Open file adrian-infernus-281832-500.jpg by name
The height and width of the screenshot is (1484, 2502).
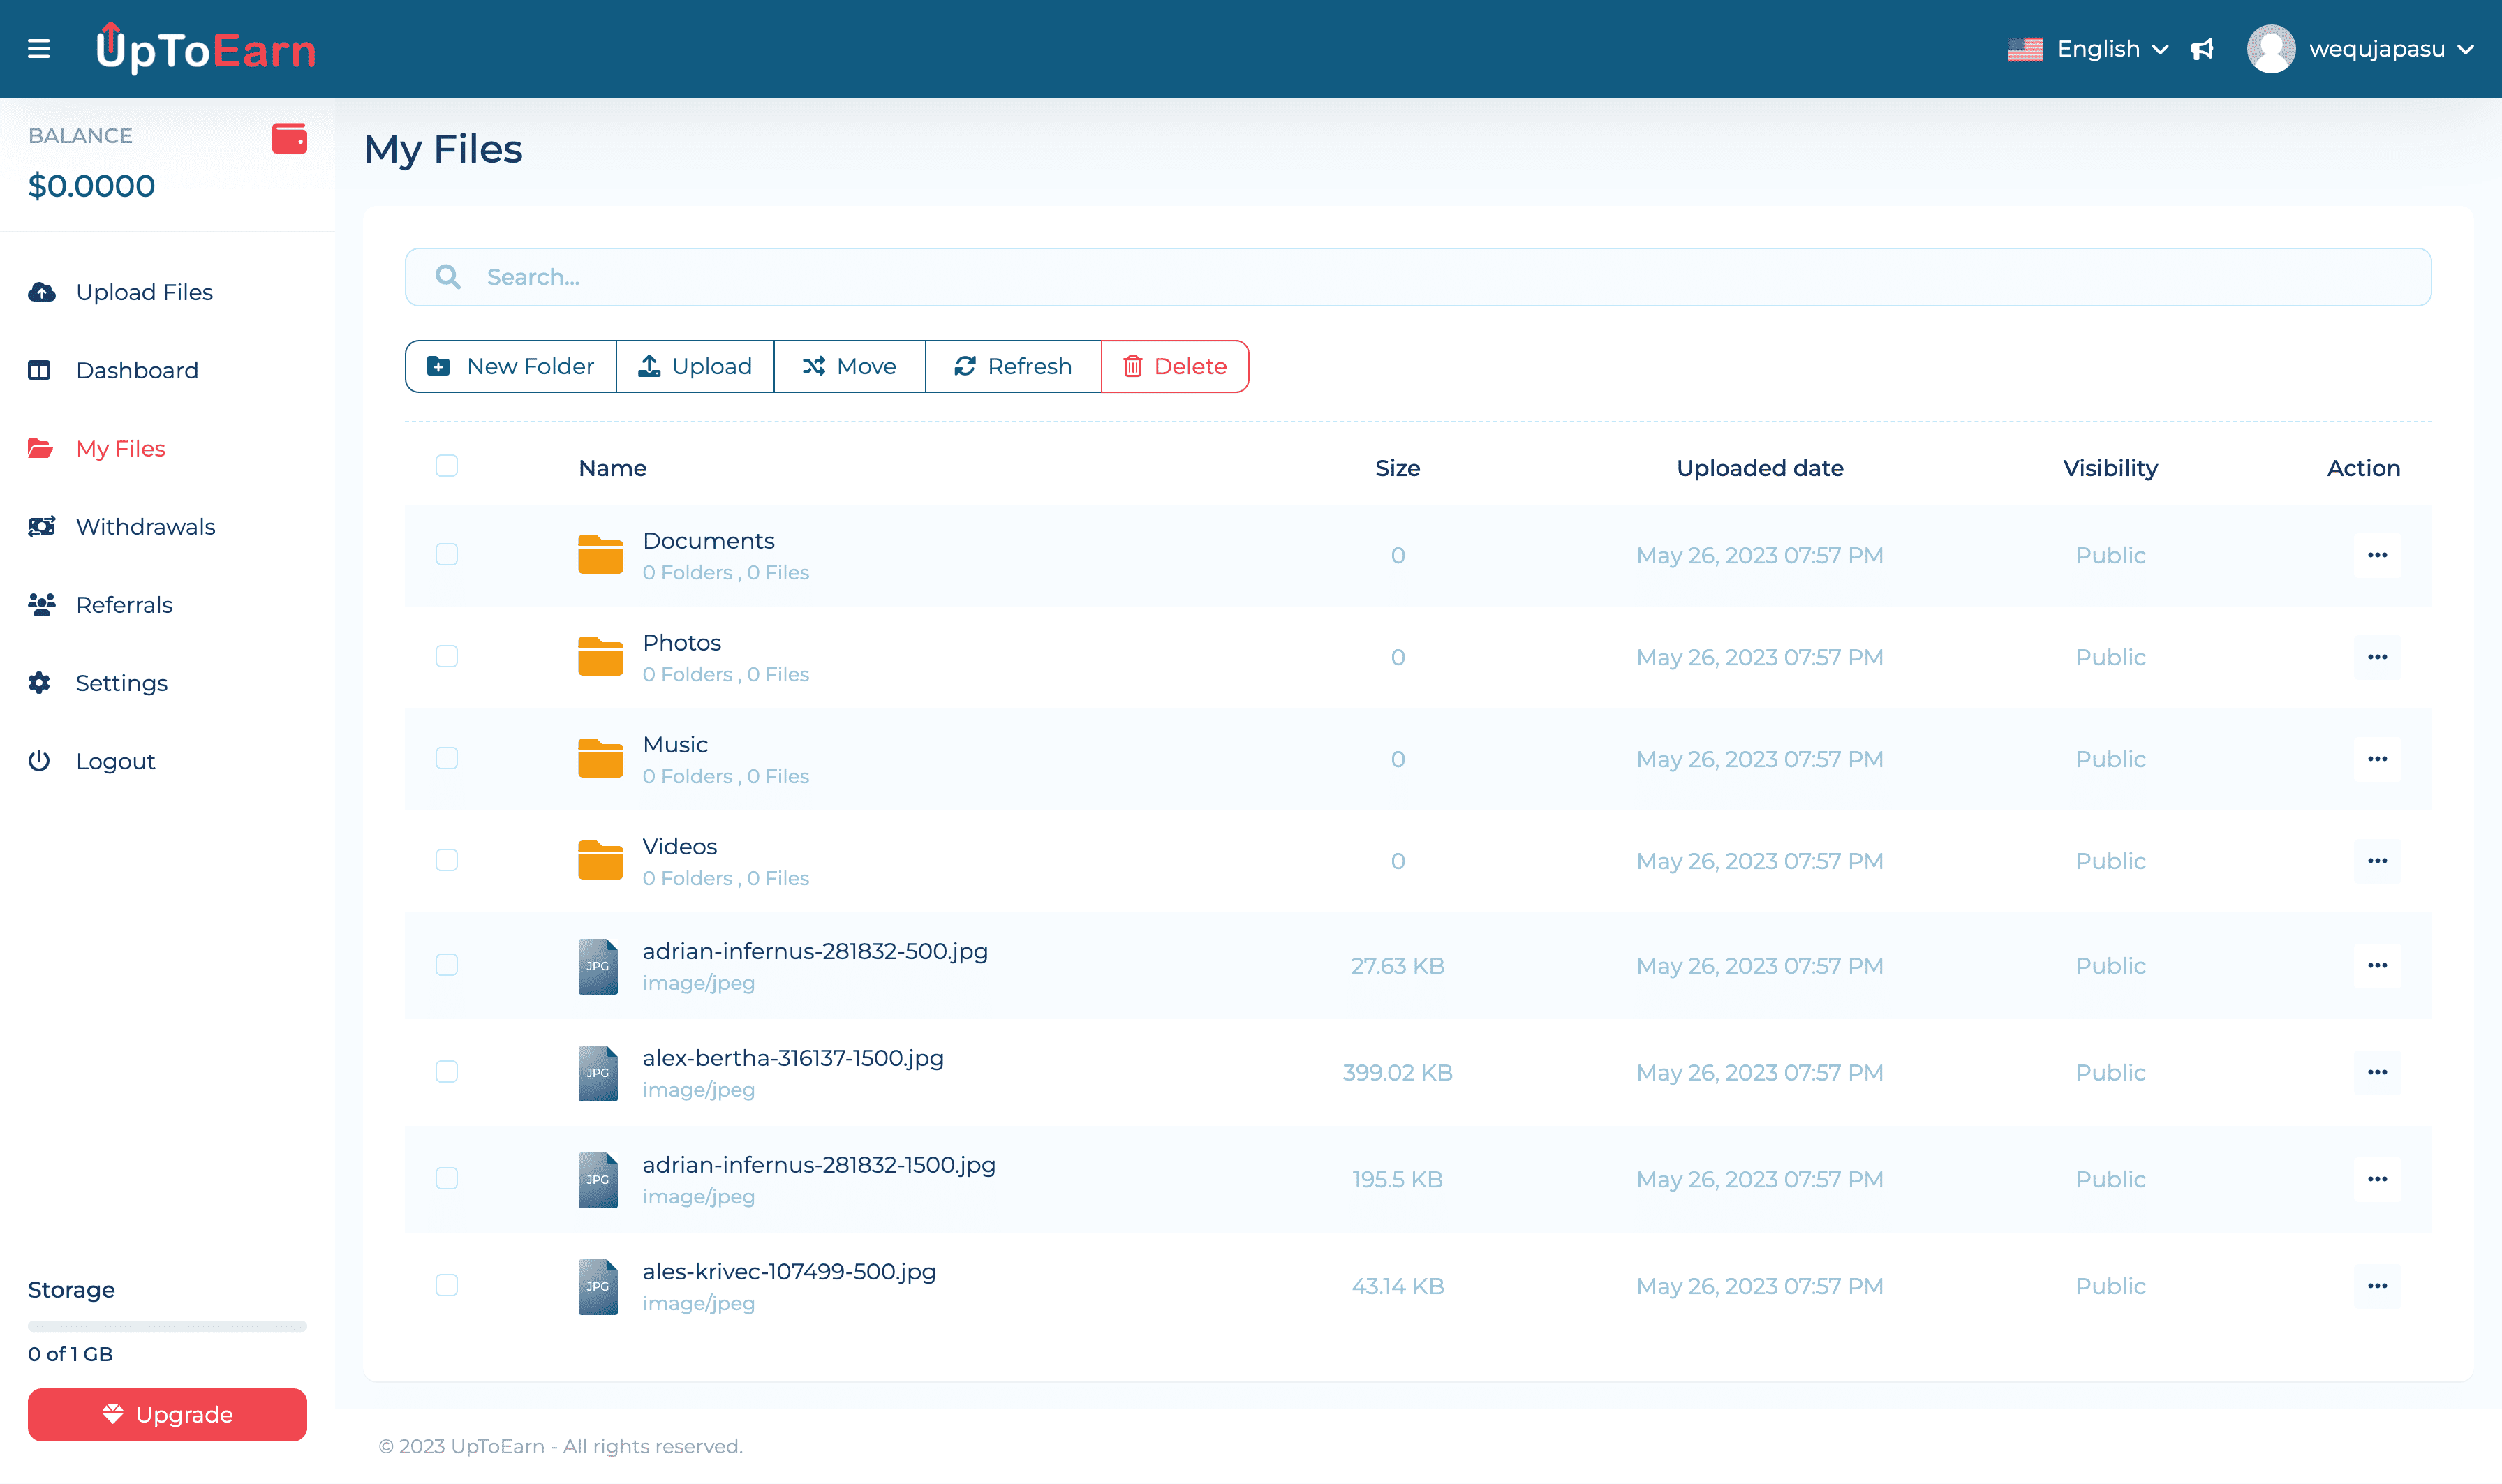815,951
